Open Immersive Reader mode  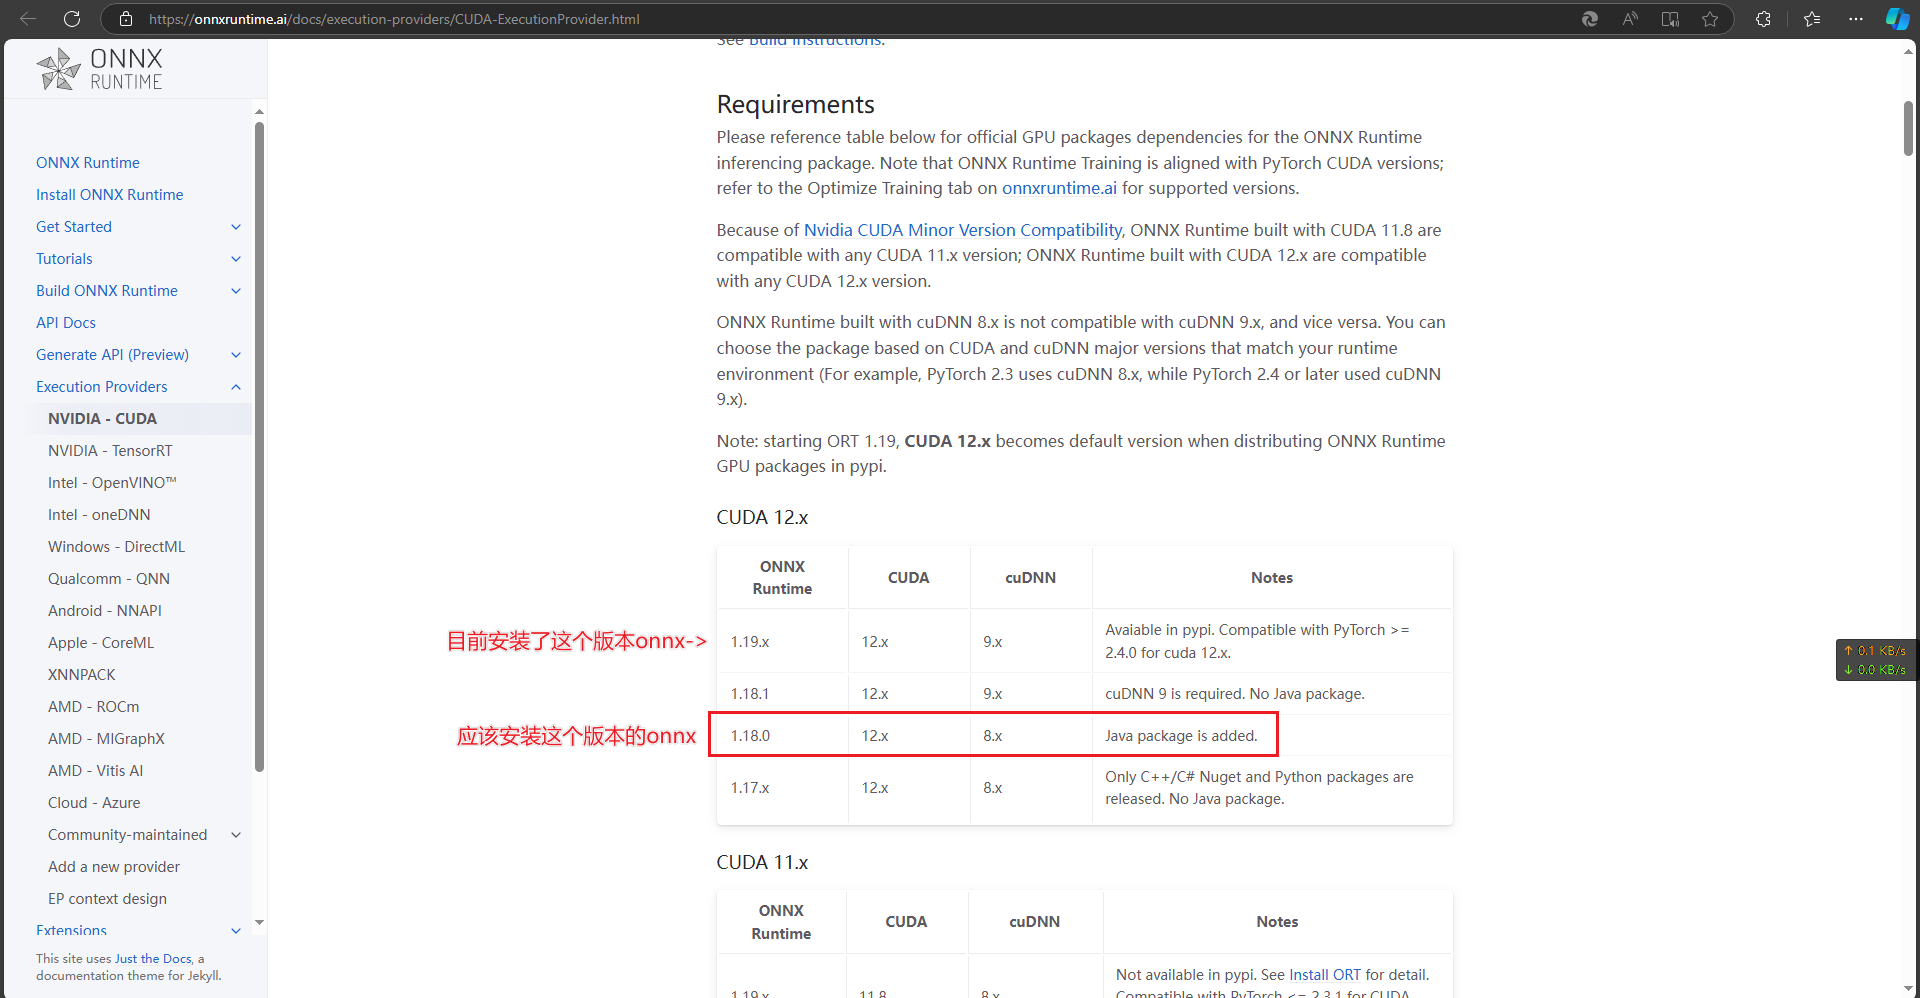1670,19
